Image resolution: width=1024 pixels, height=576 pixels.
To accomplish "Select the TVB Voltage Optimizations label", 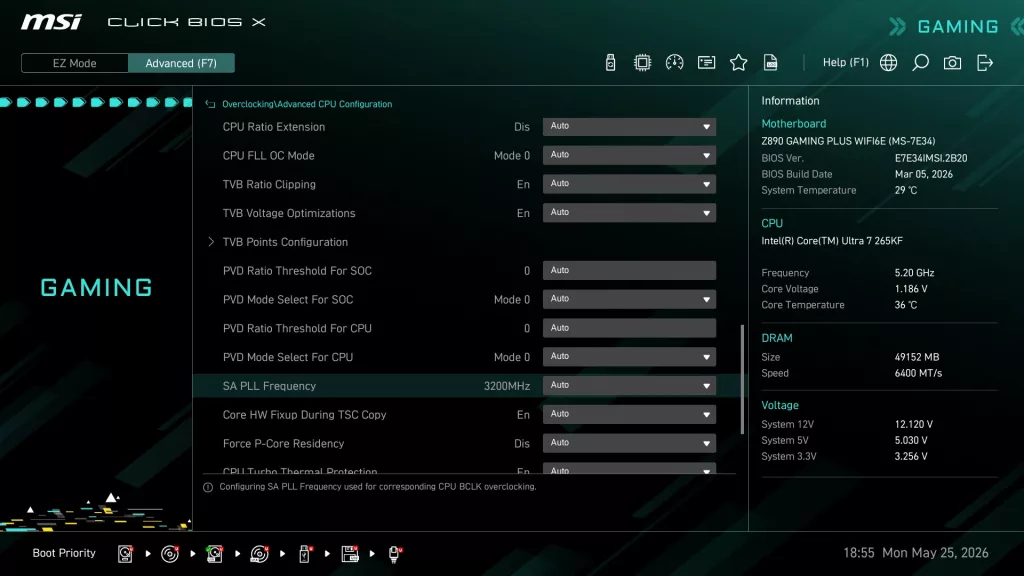I will pos(289,213).
